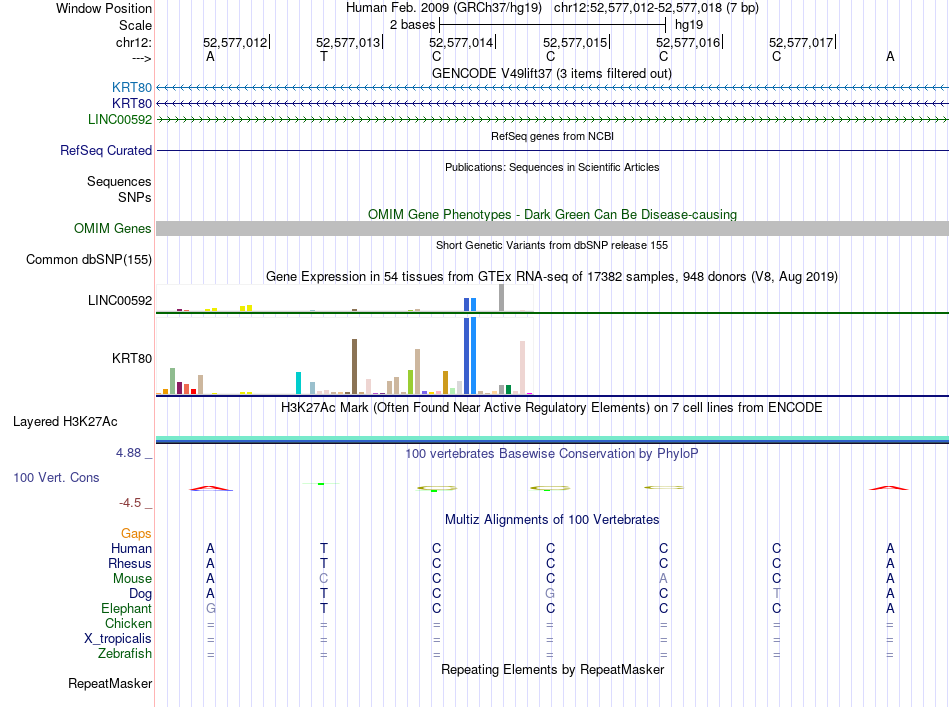
Task: Click the RepeatMasker track label
Action: pos(110,683)
